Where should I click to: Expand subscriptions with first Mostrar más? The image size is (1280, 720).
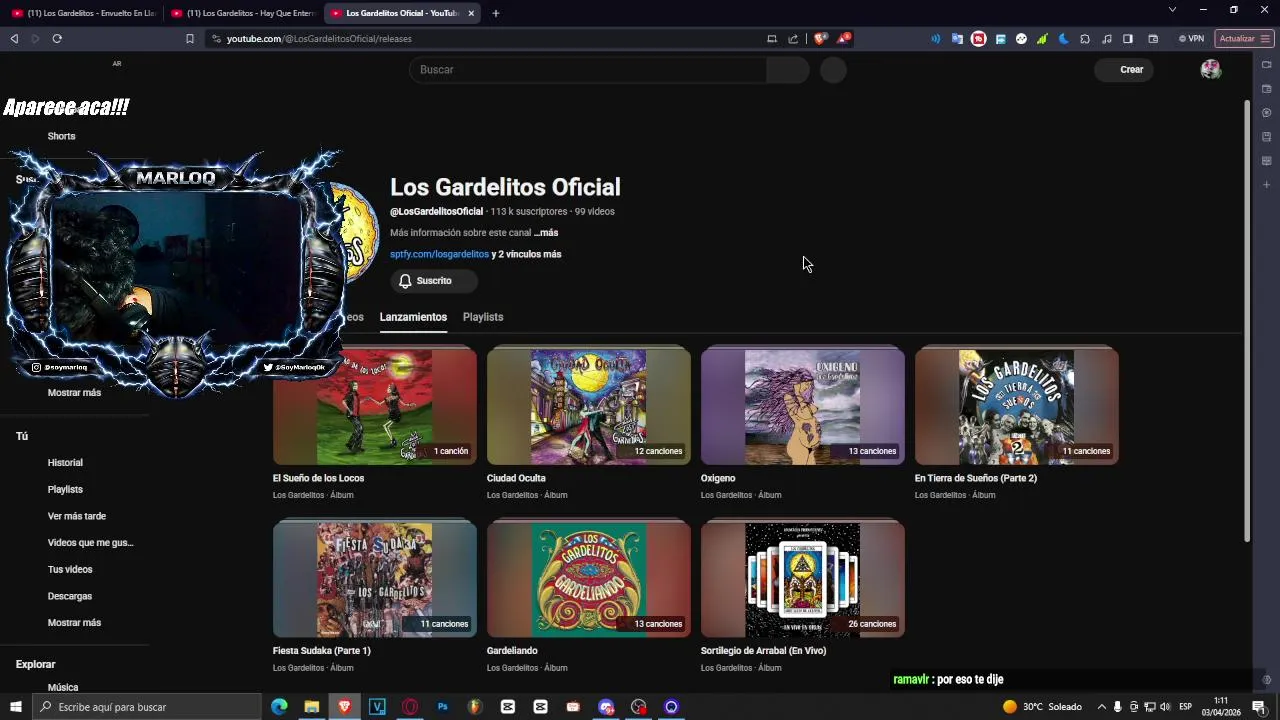click(74, 393)
